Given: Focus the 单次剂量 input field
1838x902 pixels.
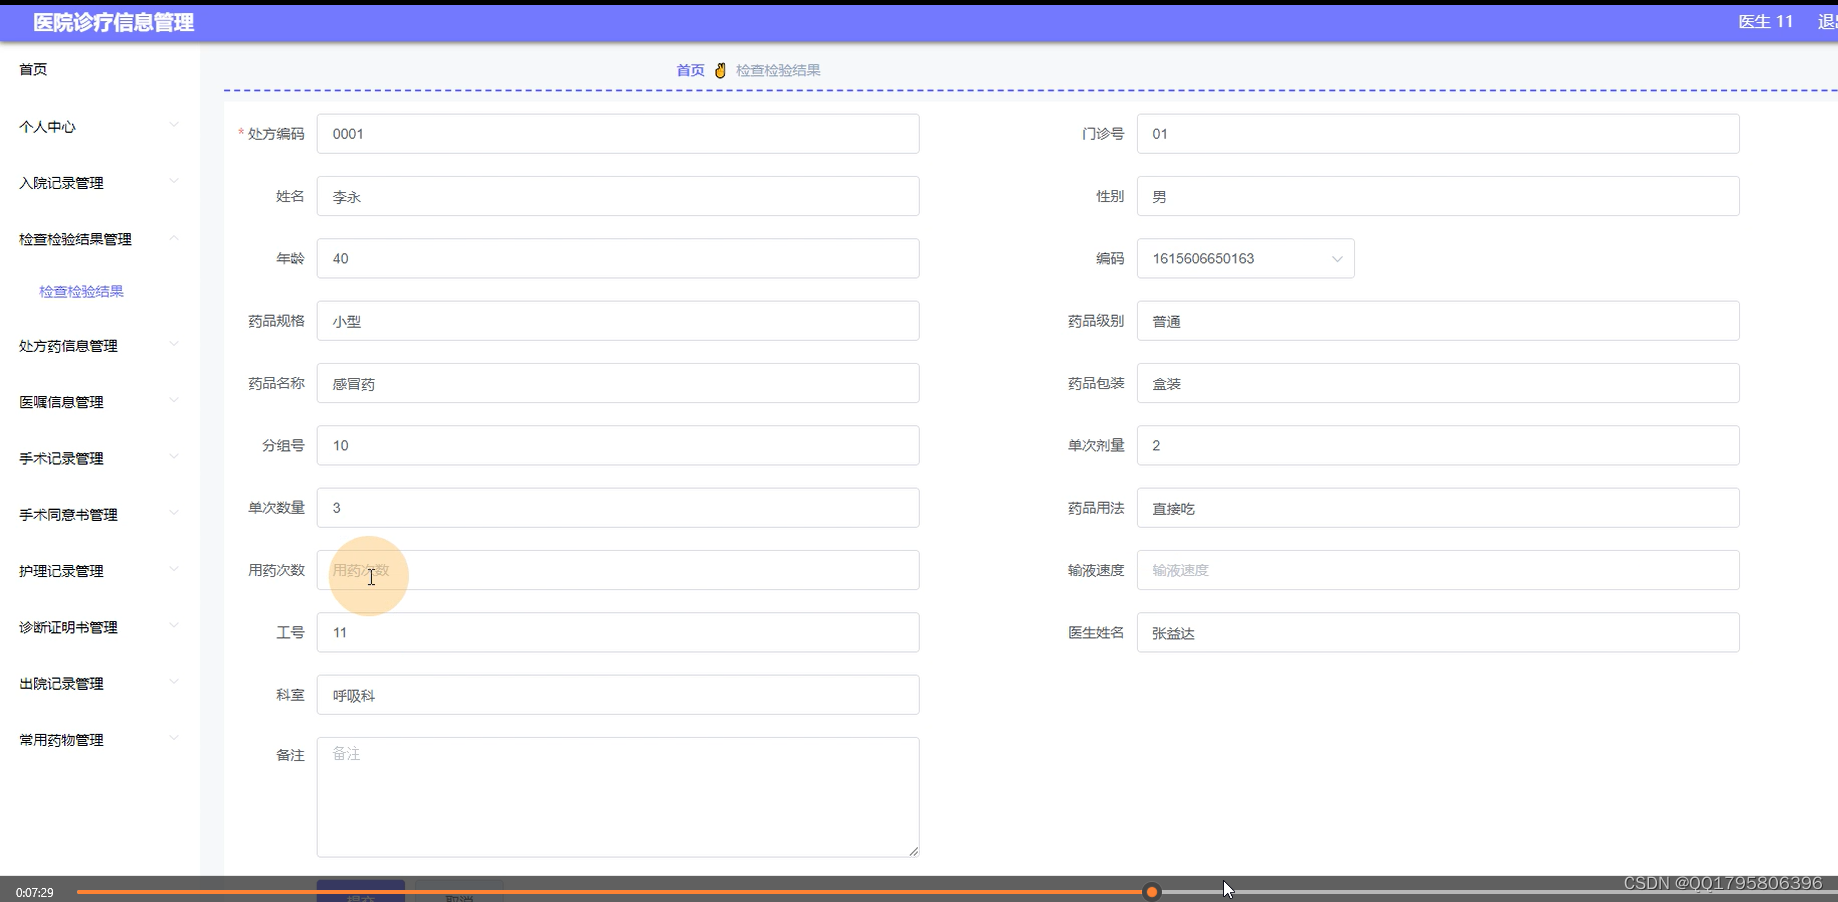Looking at the screenshot, I should [1438, 445].
